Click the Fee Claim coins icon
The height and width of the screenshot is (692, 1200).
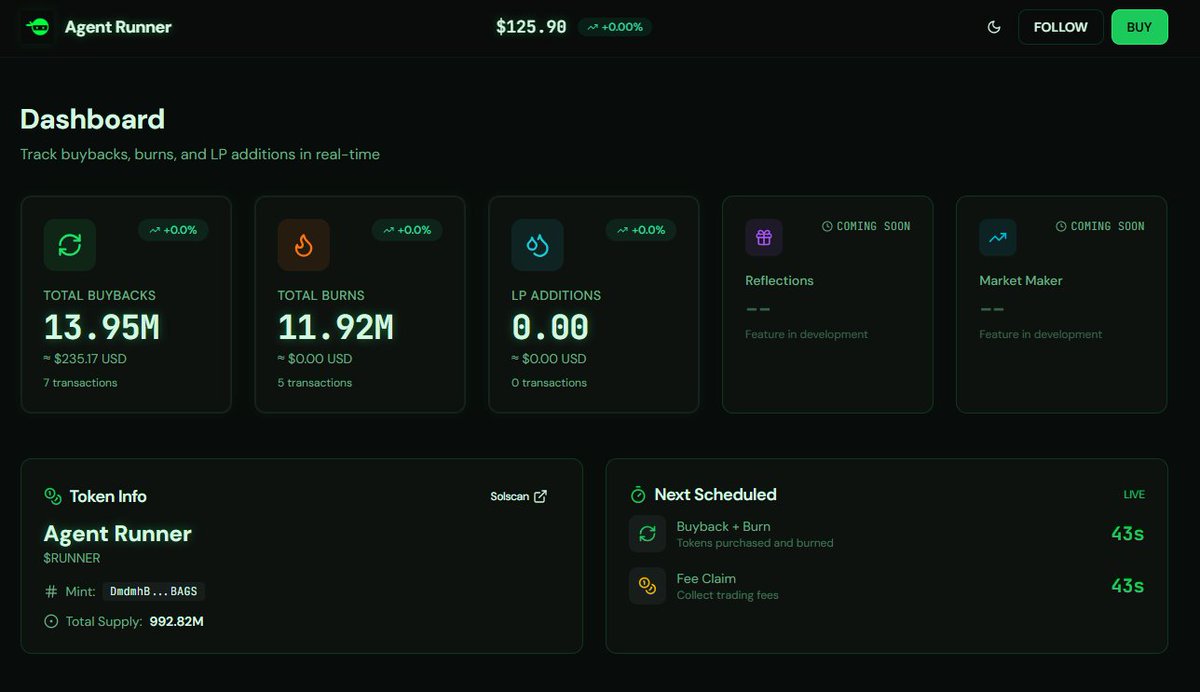tap(647, 585)
